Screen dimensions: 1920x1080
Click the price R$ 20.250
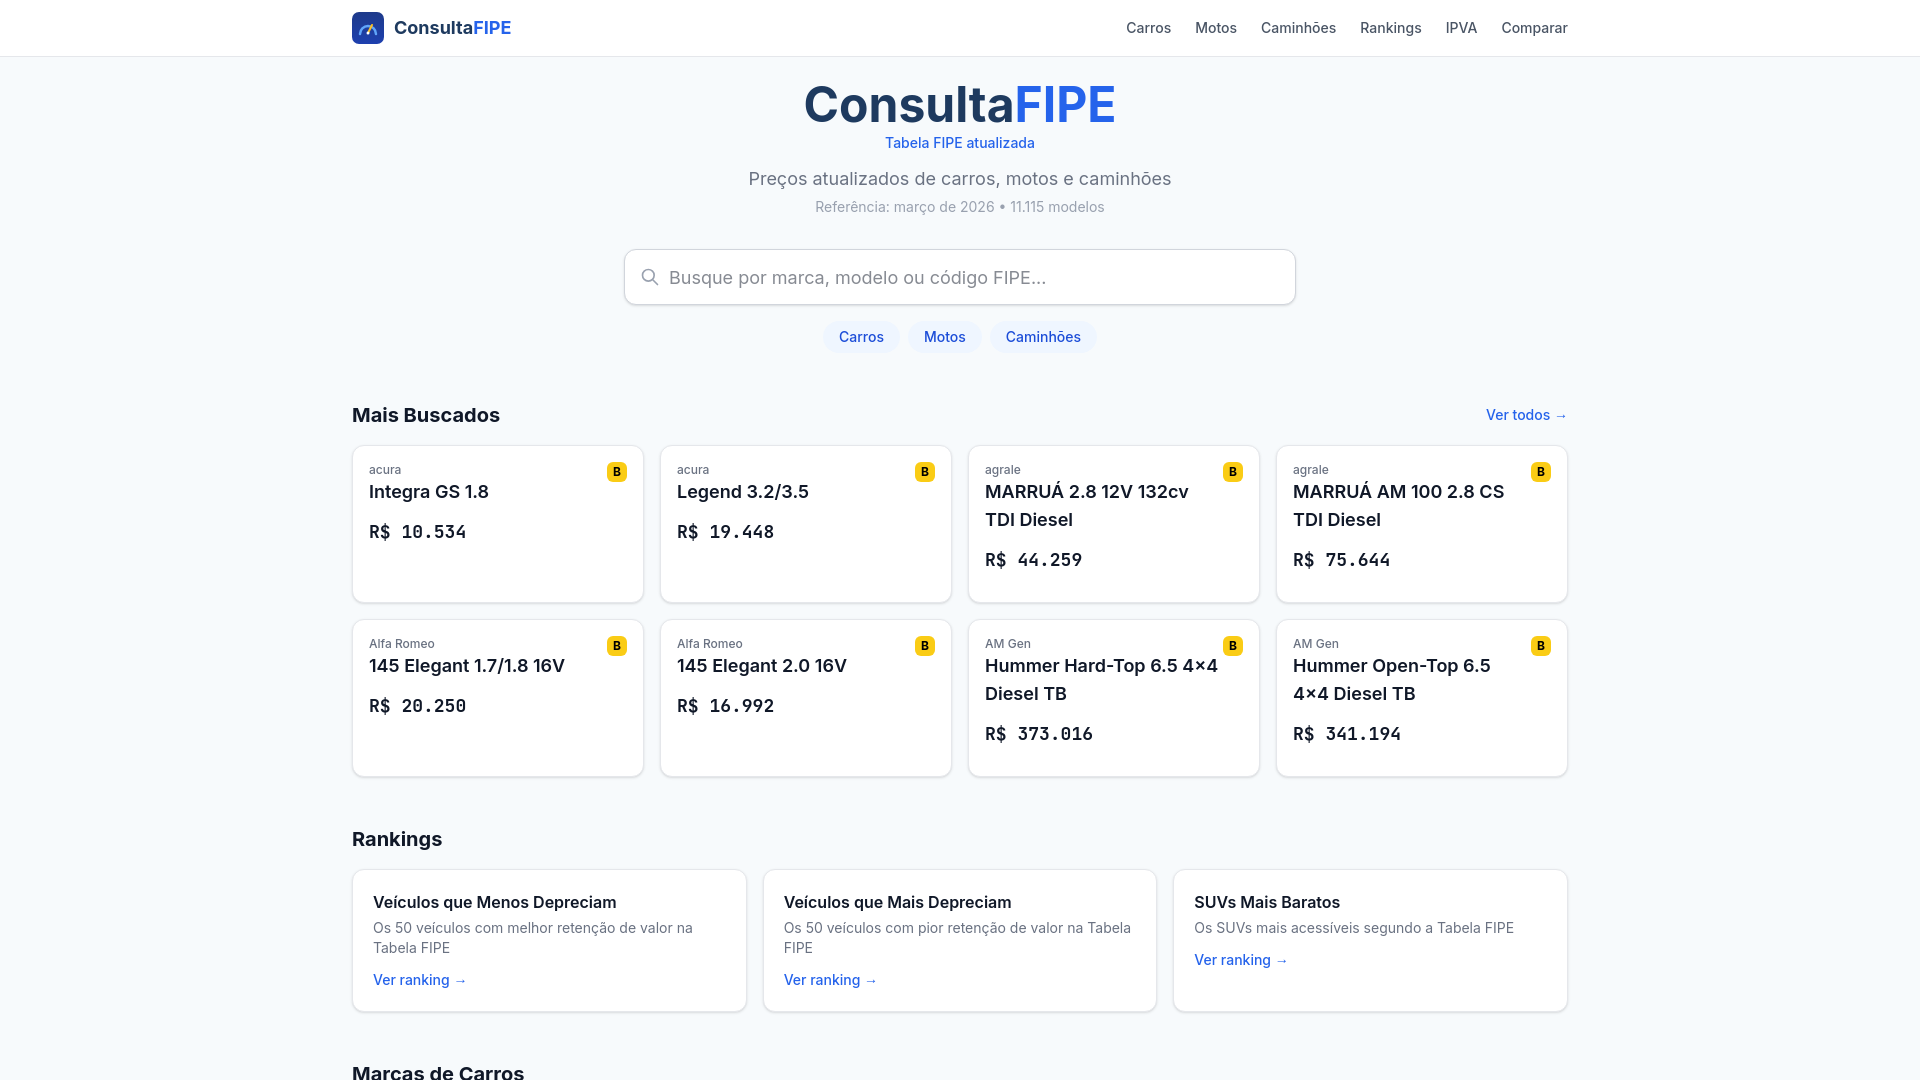417,706
